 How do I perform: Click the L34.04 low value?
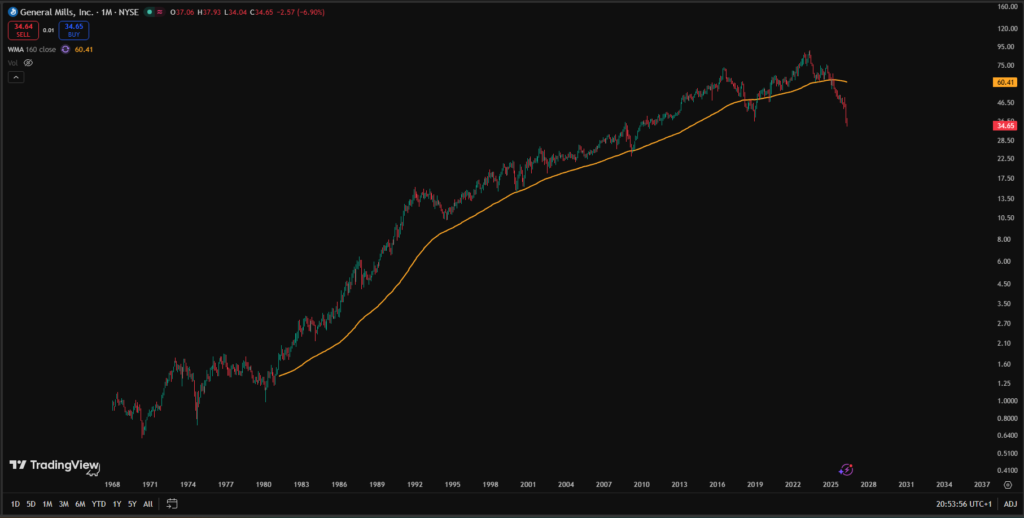[x=236, y=12]
